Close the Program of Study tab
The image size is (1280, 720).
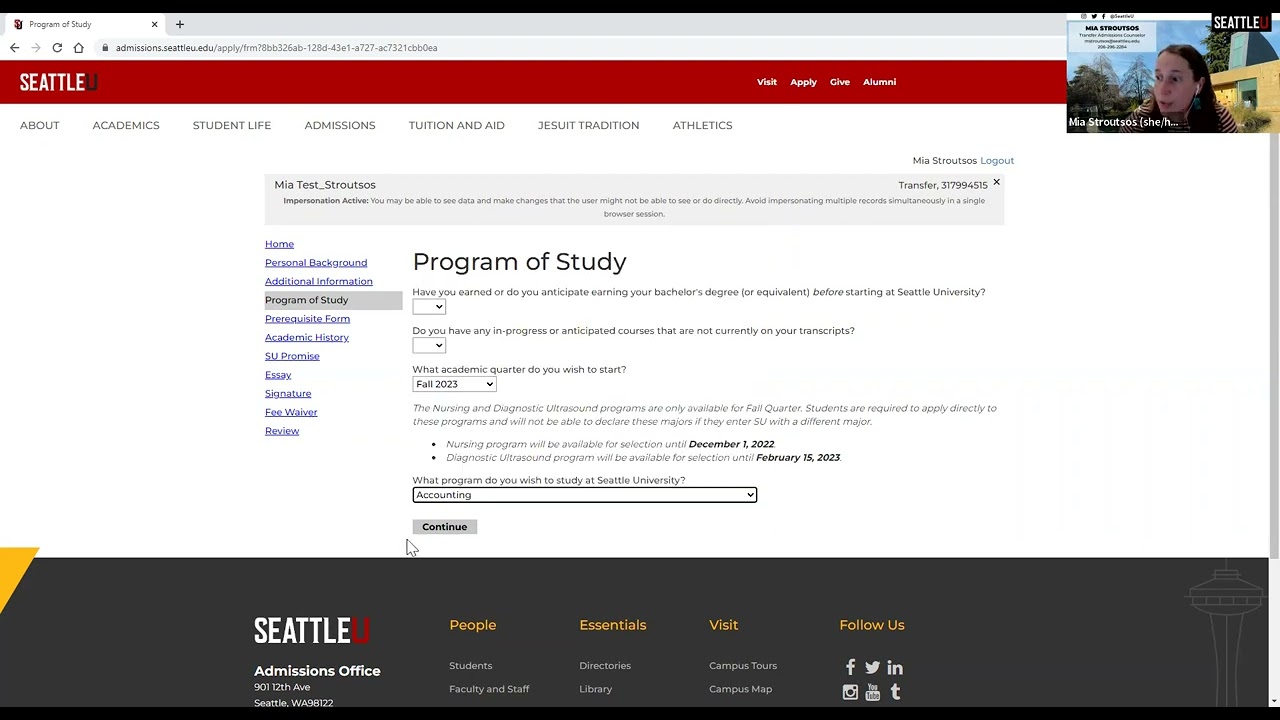155,24
